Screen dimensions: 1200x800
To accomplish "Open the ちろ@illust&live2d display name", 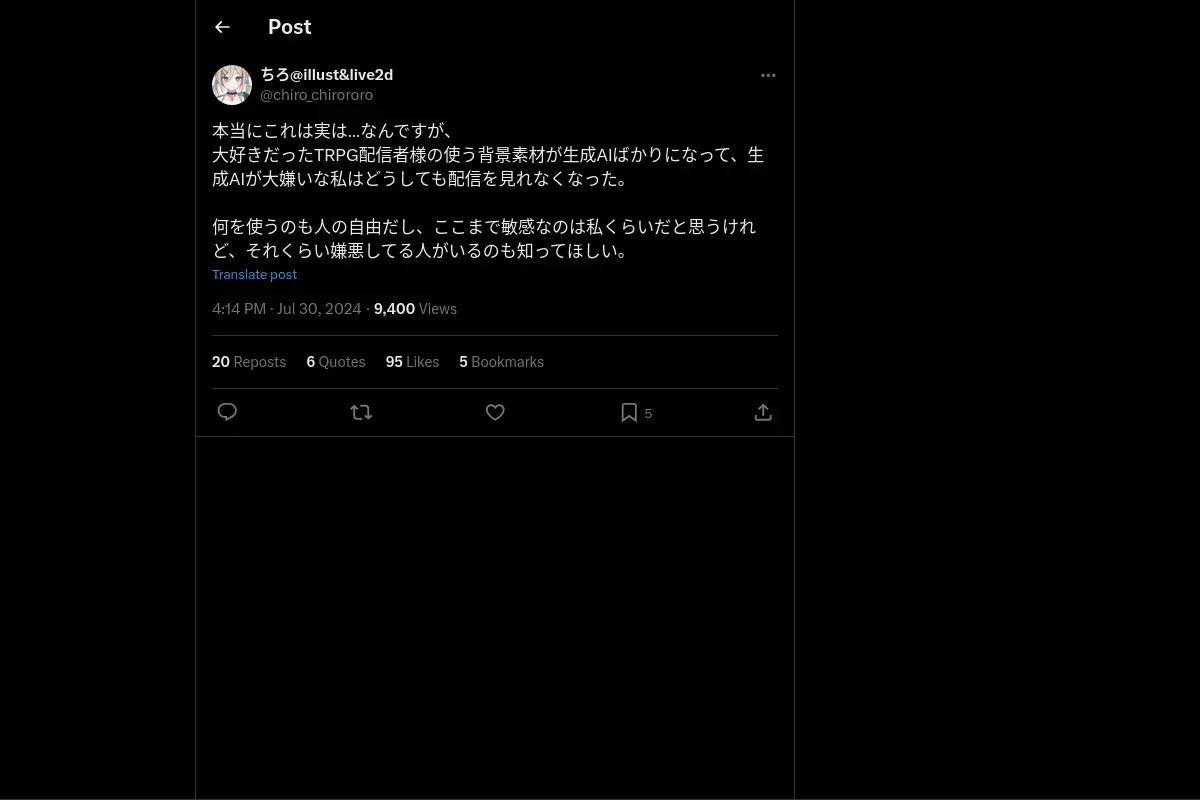I will (327, 75).
